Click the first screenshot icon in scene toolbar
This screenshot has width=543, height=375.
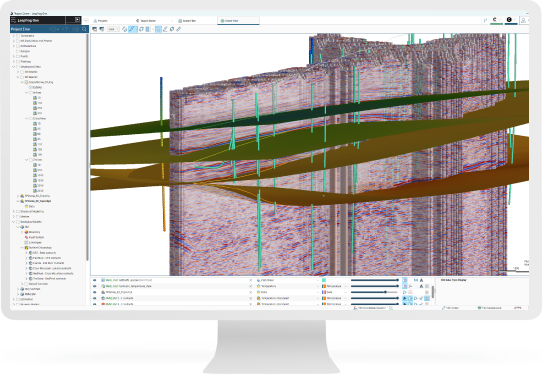(x=94, y=29)
